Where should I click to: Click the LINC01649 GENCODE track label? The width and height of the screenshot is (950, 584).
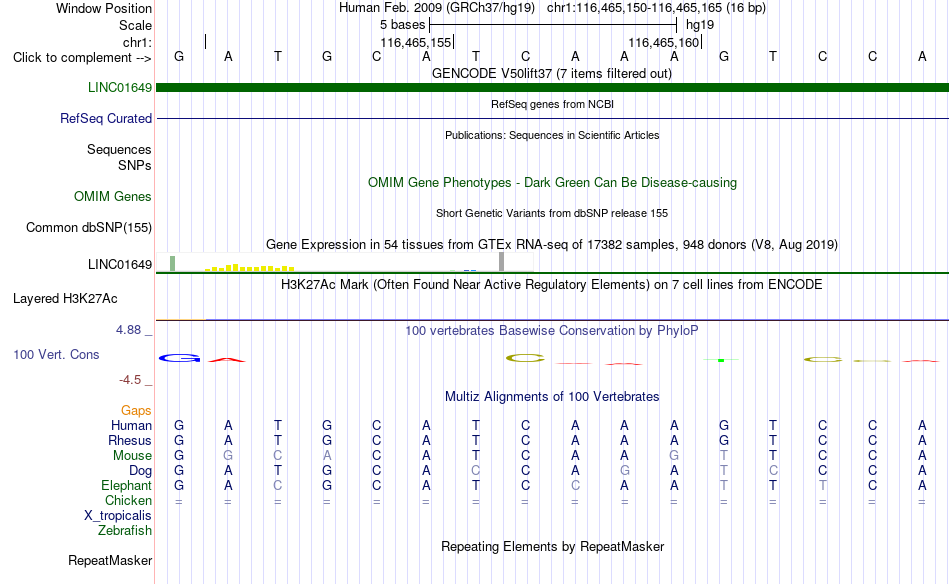coord(119,87)
